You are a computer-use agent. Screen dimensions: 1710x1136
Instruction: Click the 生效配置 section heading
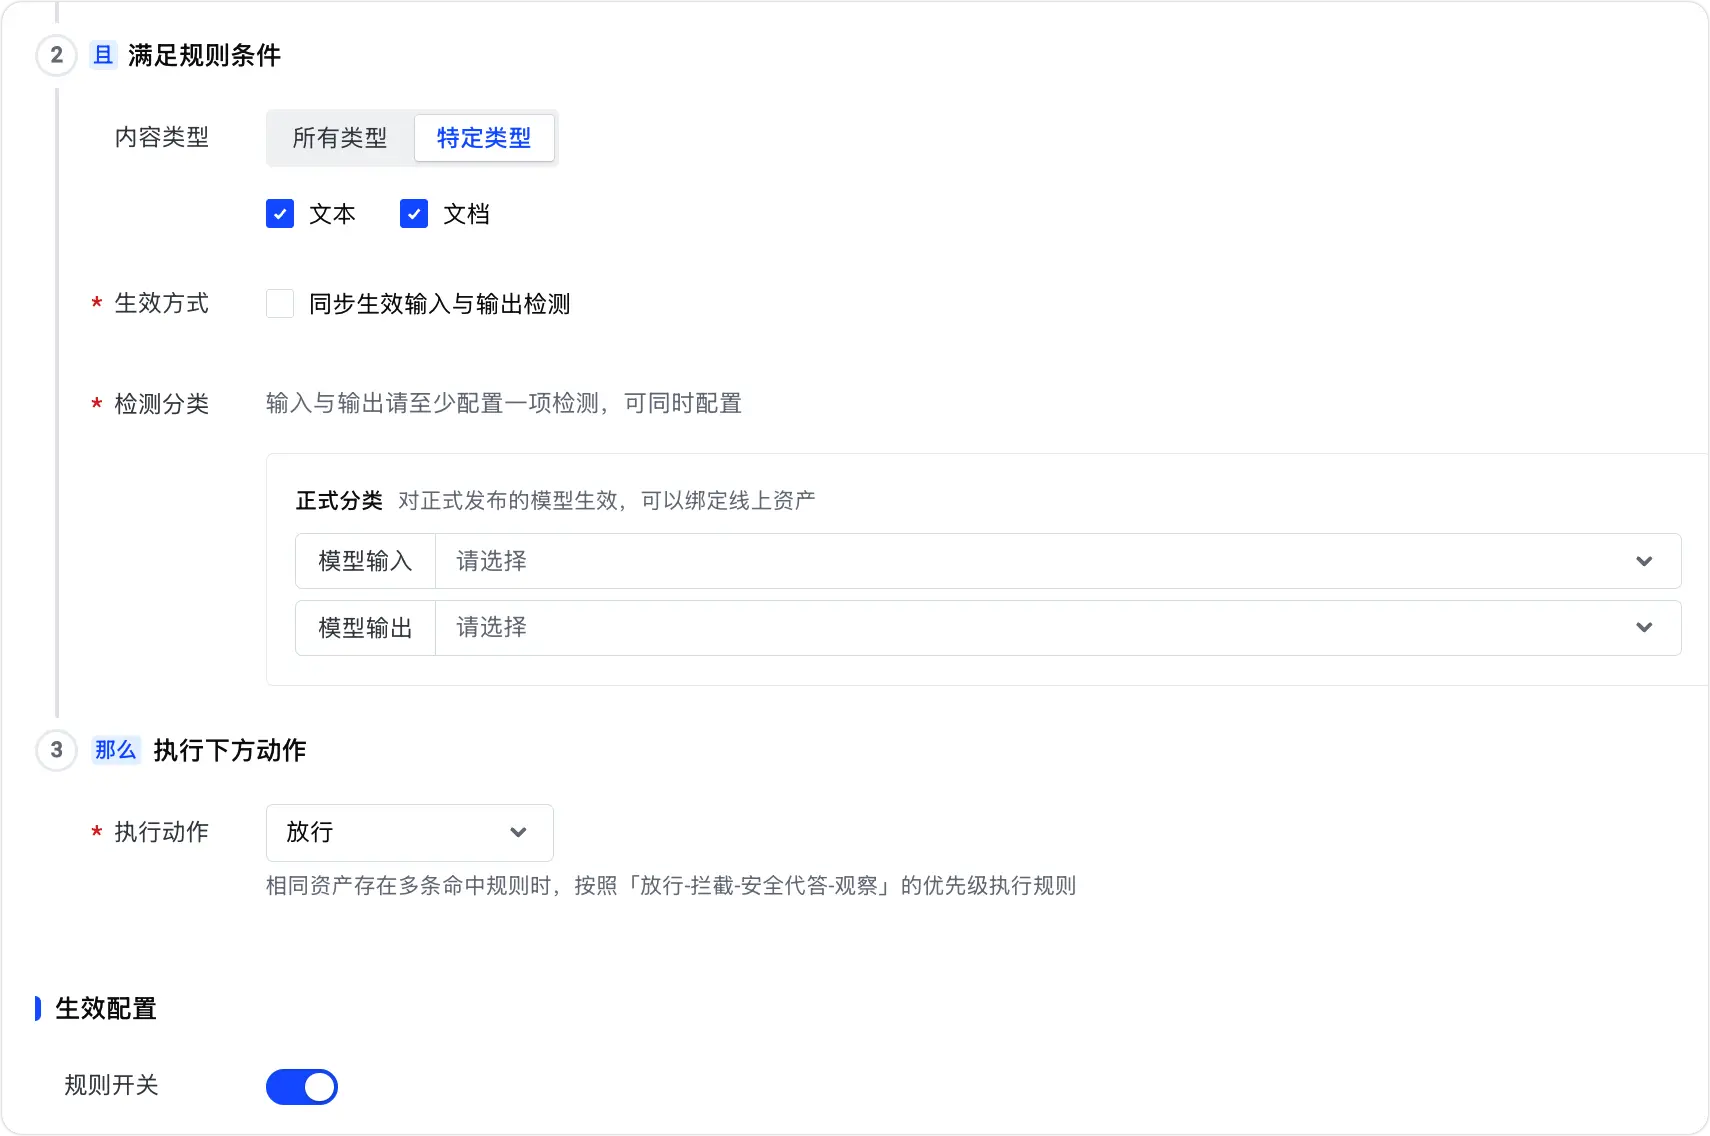coord(106,1009)
